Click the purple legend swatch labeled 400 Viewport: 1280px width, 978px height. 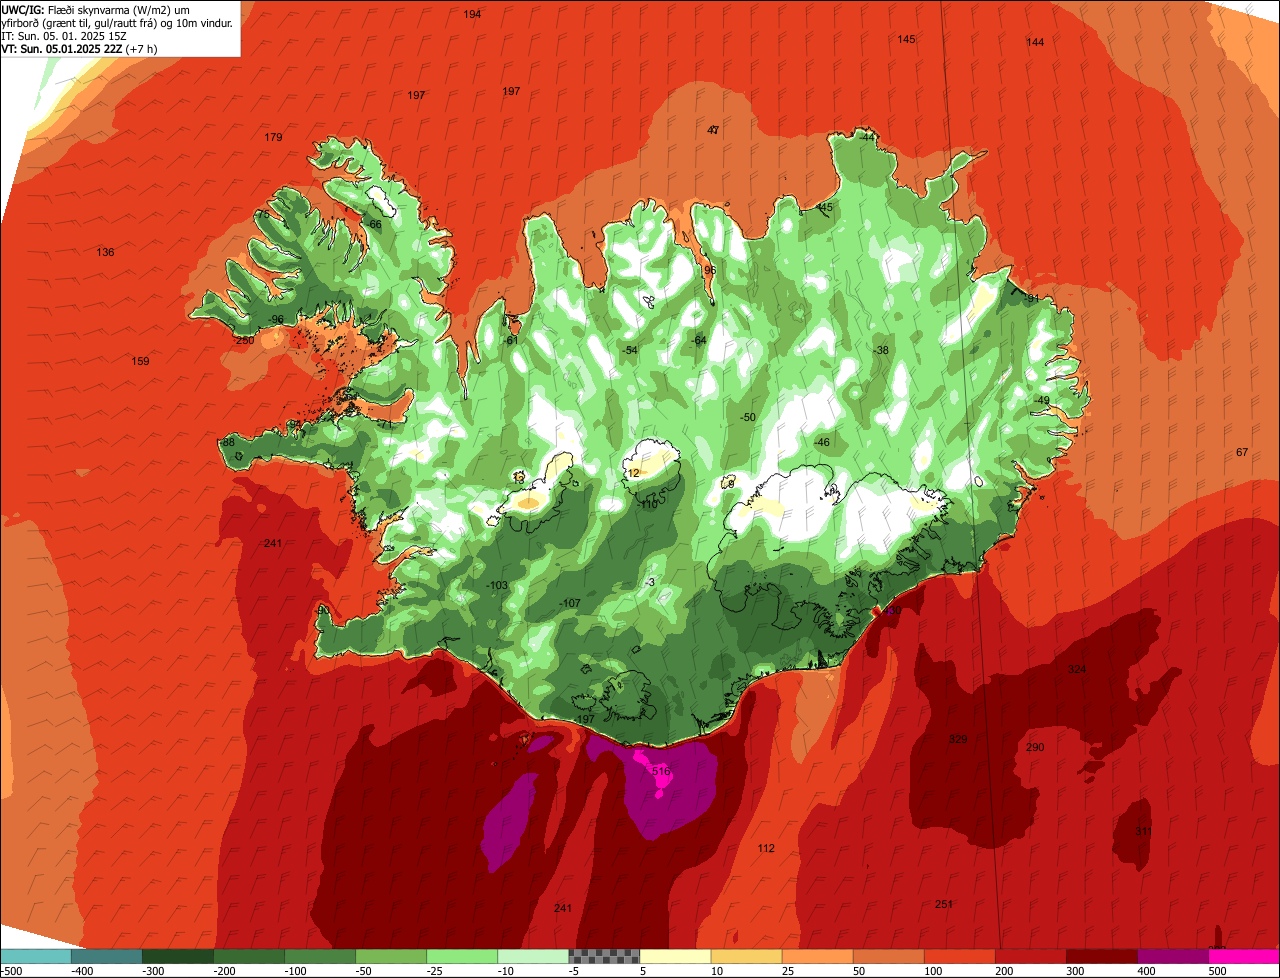[1173, 956]
